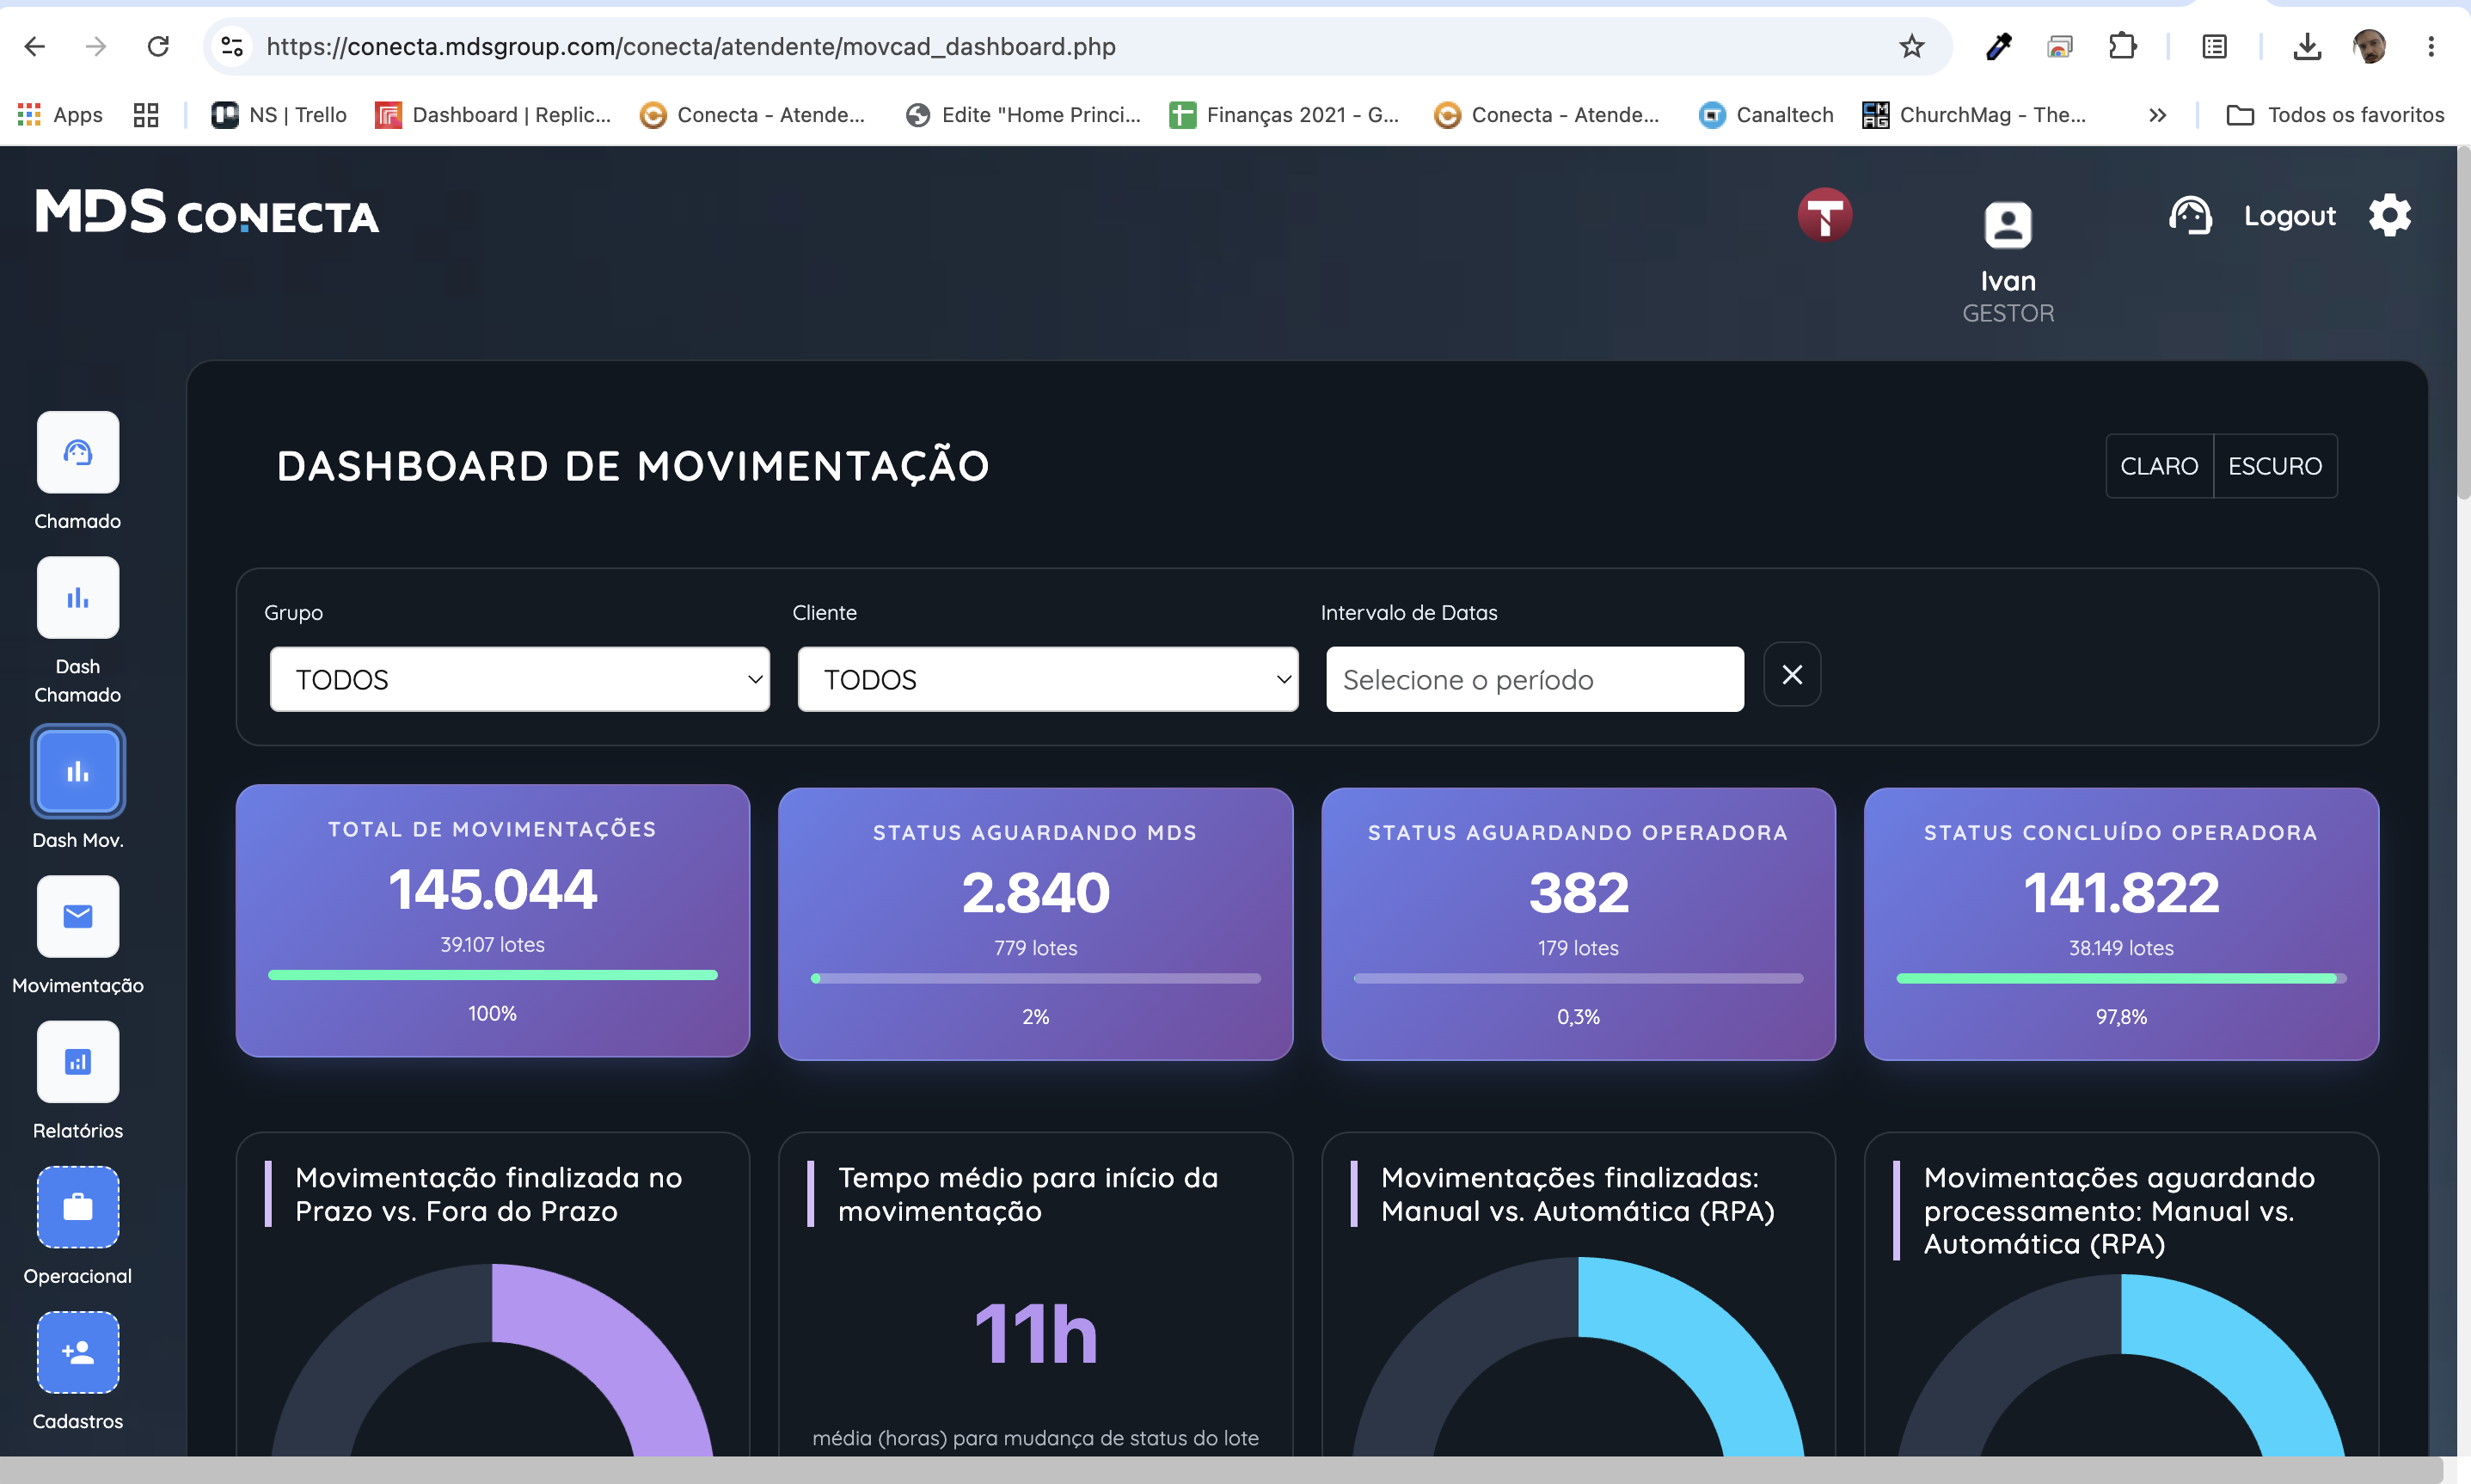Switch to ESCURO theme
The width and height of the screenshot is (2471, 1484).
[x=2275, y=466]
